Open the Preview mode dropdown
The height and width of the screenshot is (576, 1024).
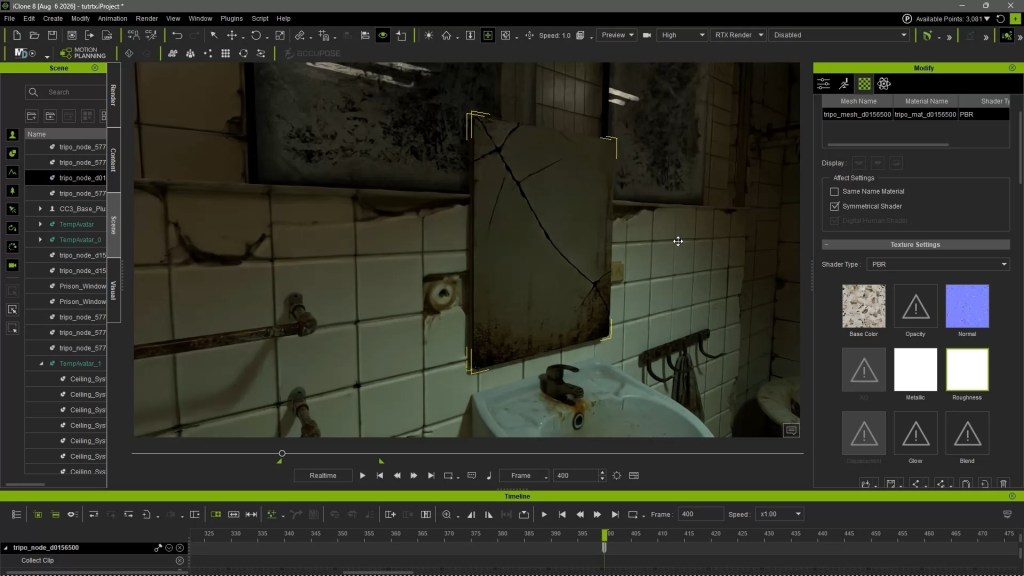pos(617,35)
